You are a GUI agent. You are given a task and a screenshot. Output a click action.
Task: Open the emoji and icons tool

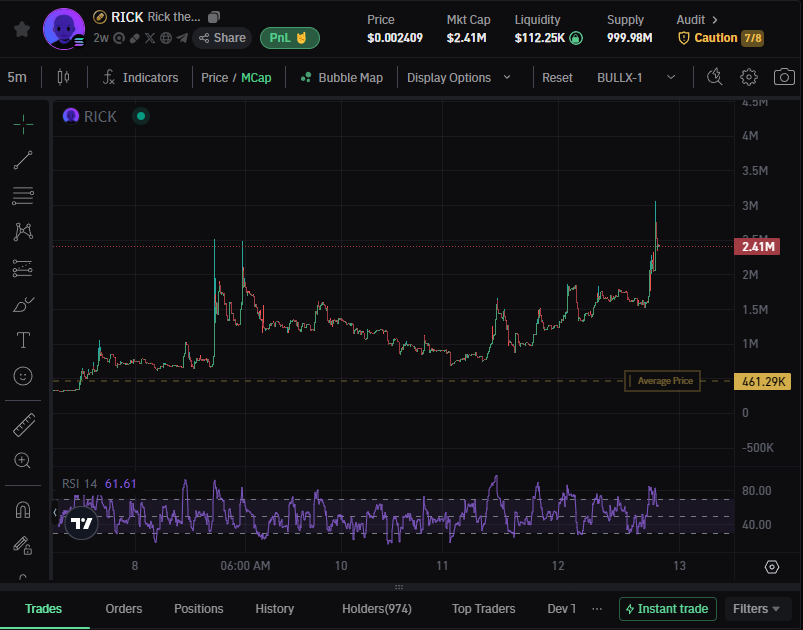pos(23,376)
